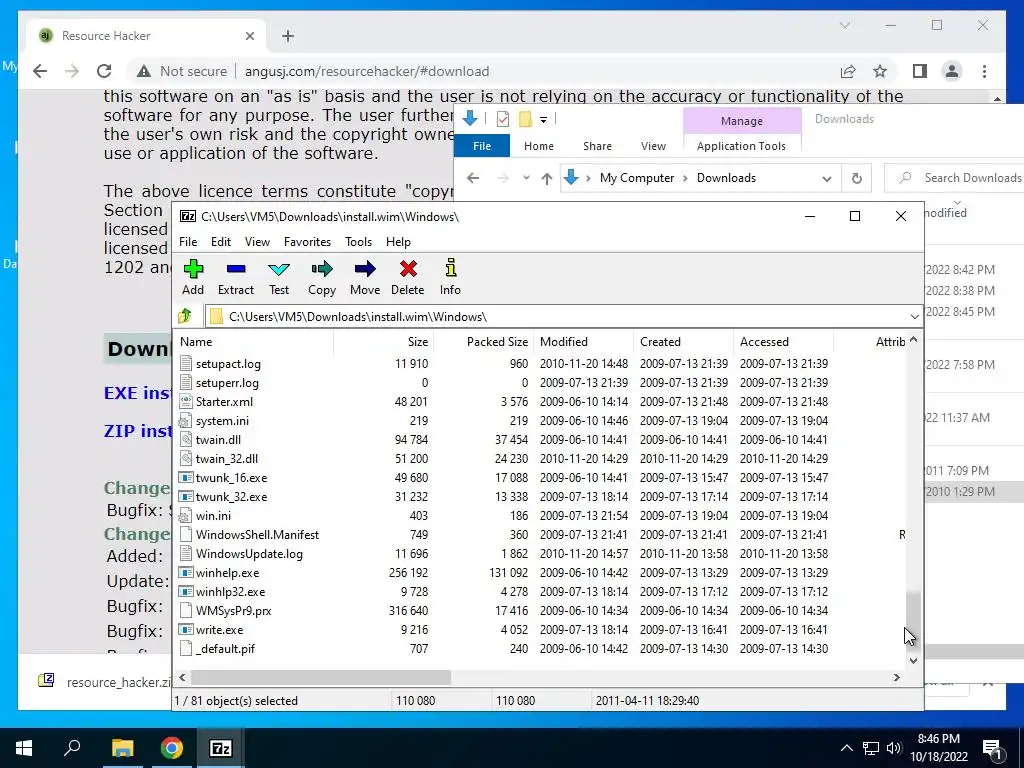Click the Properties quick access icon in Explorer
The image size is (1024, 768).
[502, 119]
